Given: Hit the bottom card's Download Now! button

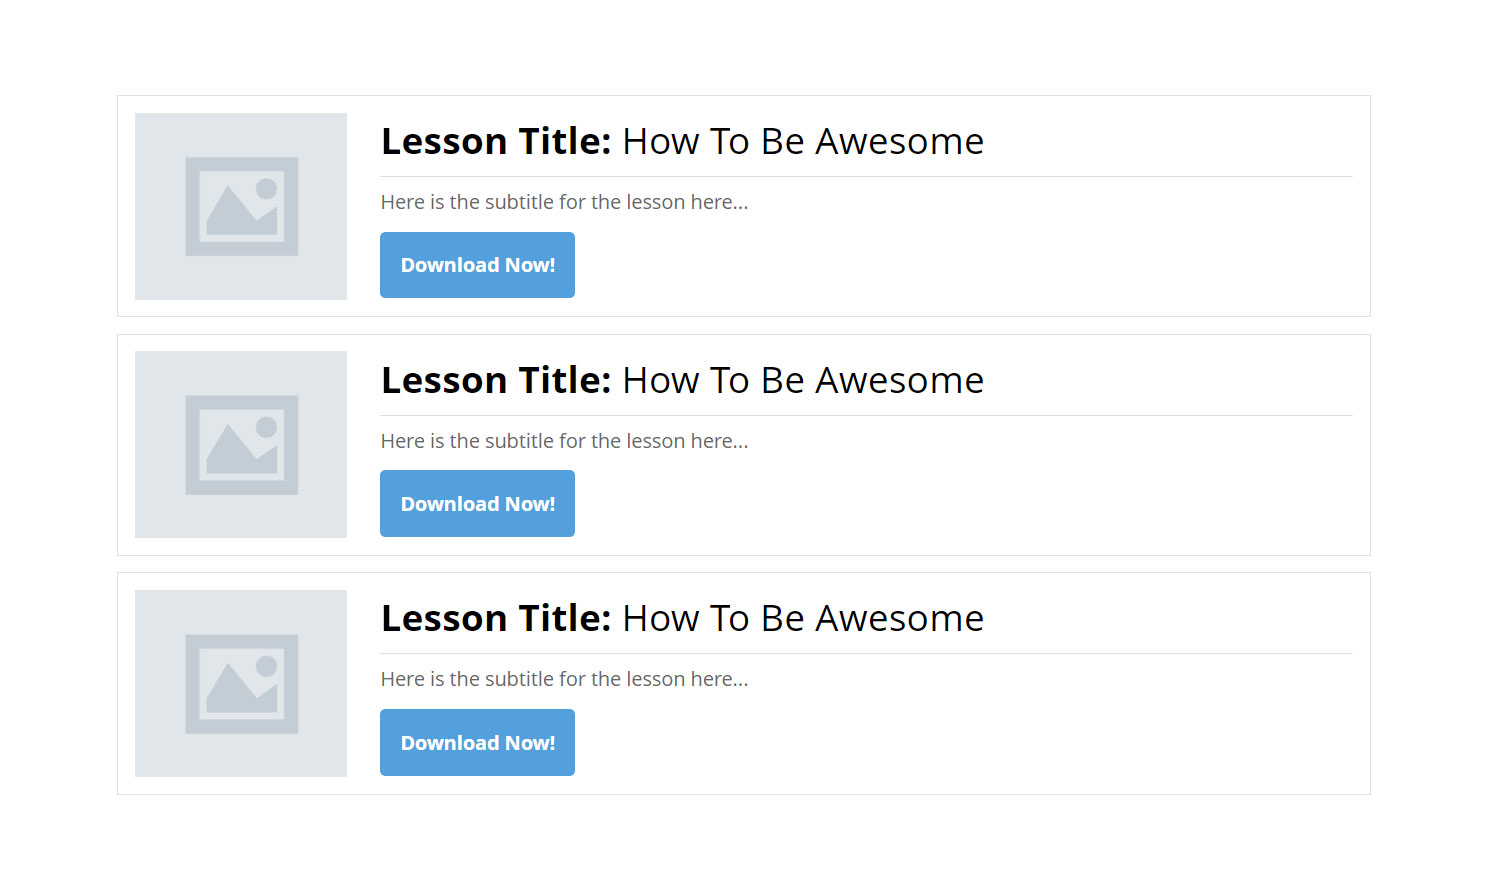Looking at the screenshot, I should [477, 743].
